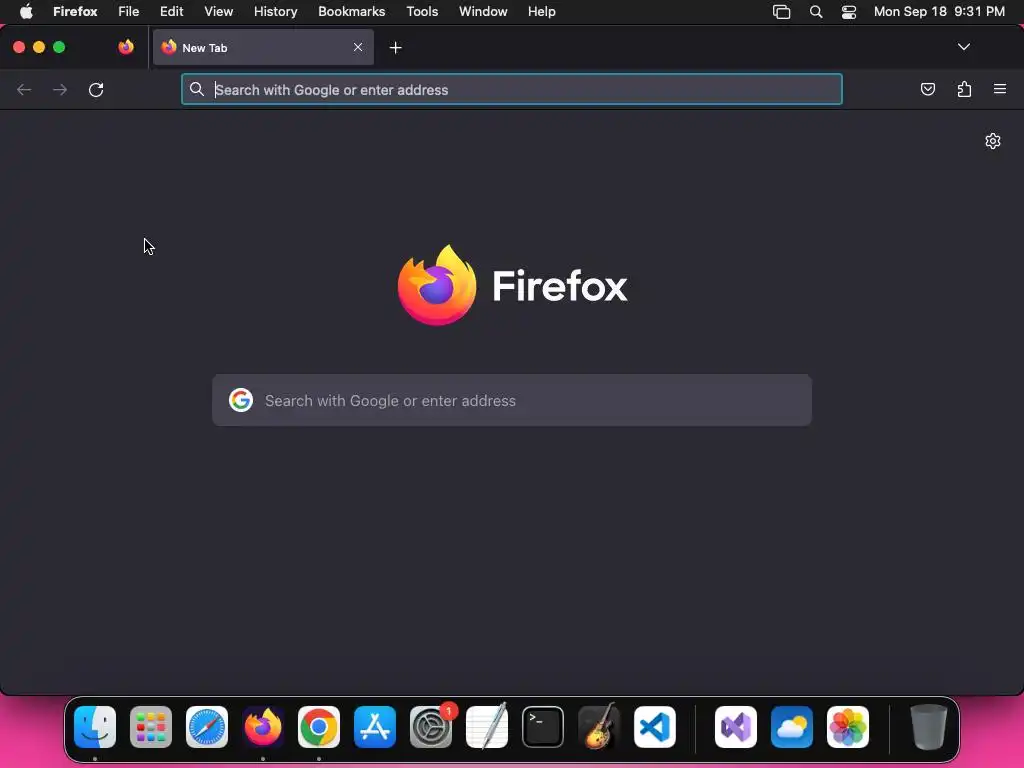
Task: Open the File menu
Action: click(x=129, y=12)
